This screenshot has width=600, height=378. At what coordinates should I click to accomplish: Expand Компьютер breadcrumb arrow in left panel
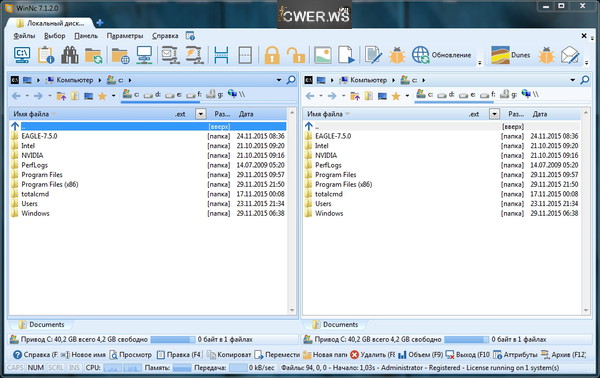tap(99, 80)
